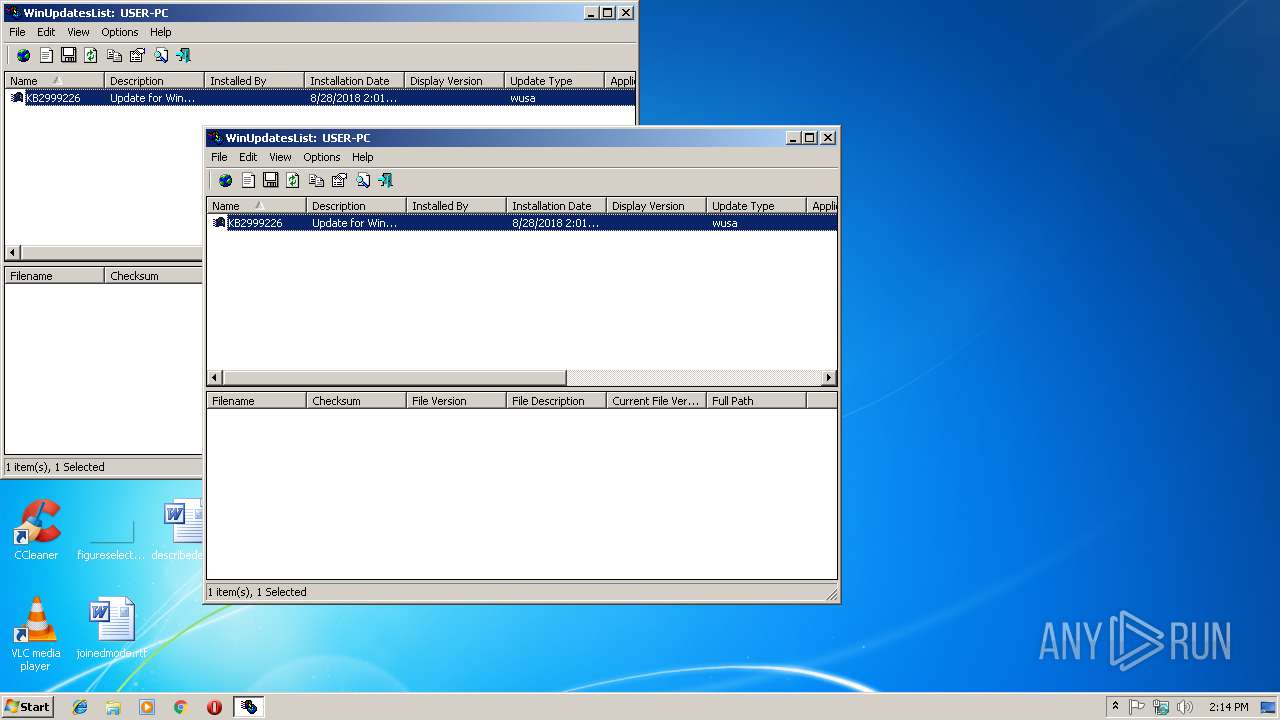Viewport: 1280px width, 720px height.
Task: Open Options menu in back WinUpdatesList window
Action: [x=120, y=32]
